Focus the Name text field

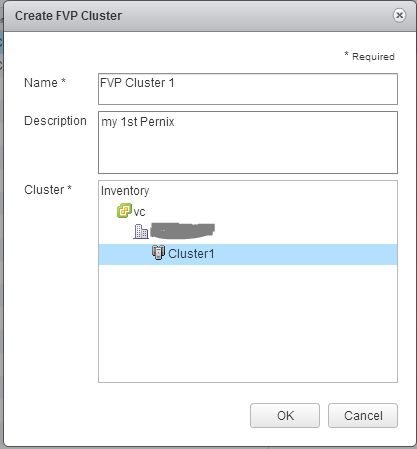pyautogui.click(x=248, y=89)
